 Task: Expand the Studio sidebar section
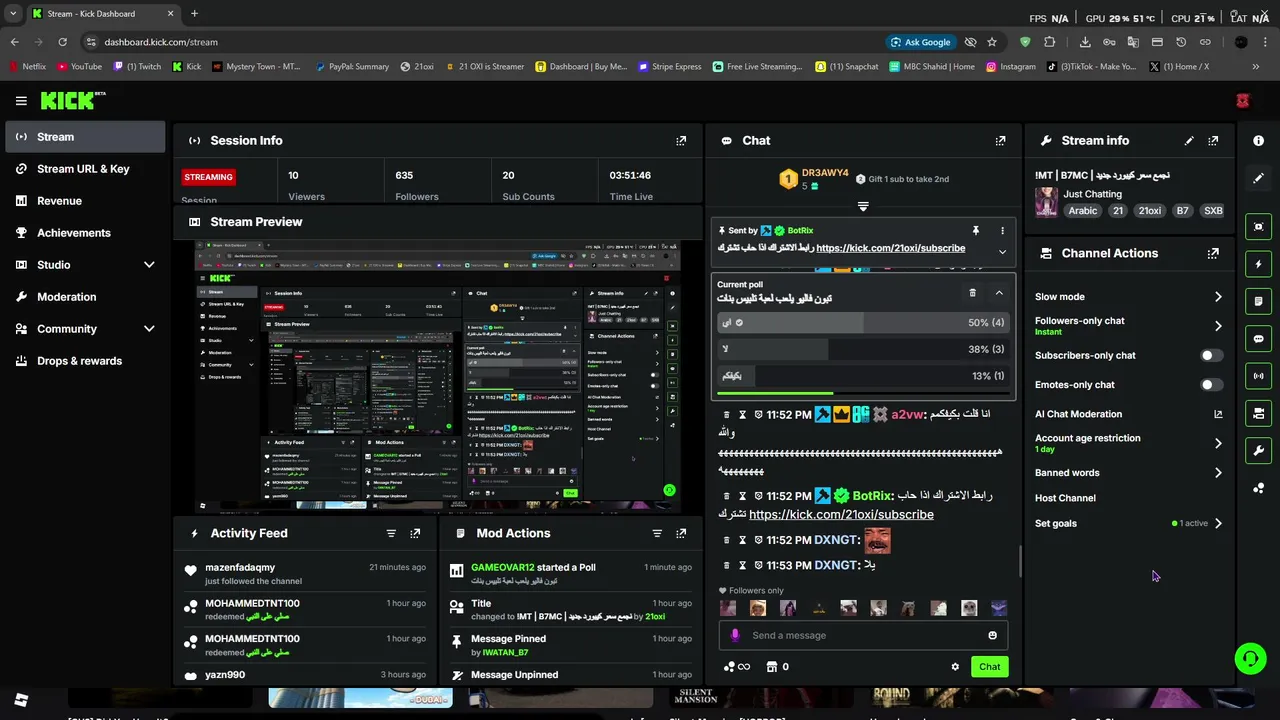click(149, 265)
